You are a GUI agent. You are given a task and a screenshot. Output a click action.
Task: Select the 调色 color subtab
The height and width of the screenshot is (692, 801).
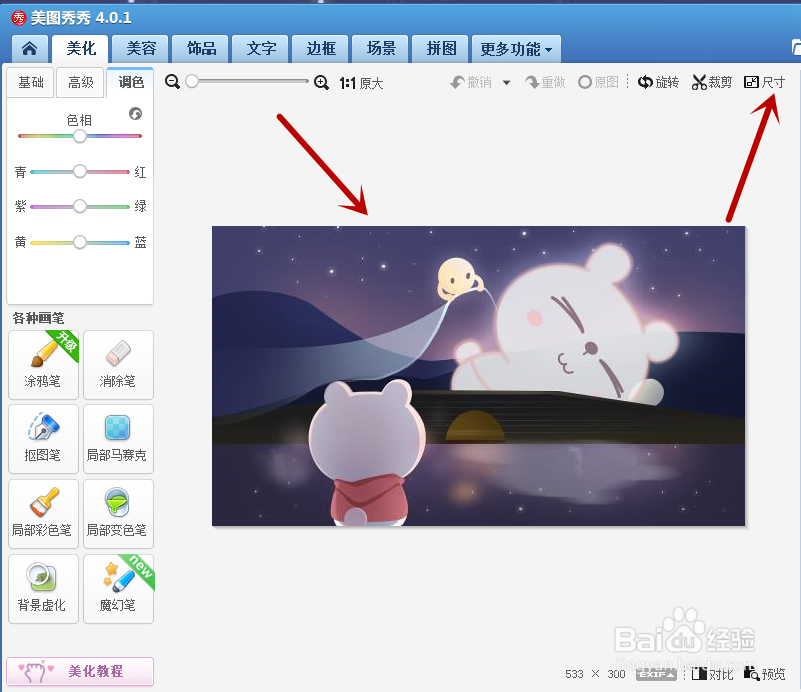[131, 82]
